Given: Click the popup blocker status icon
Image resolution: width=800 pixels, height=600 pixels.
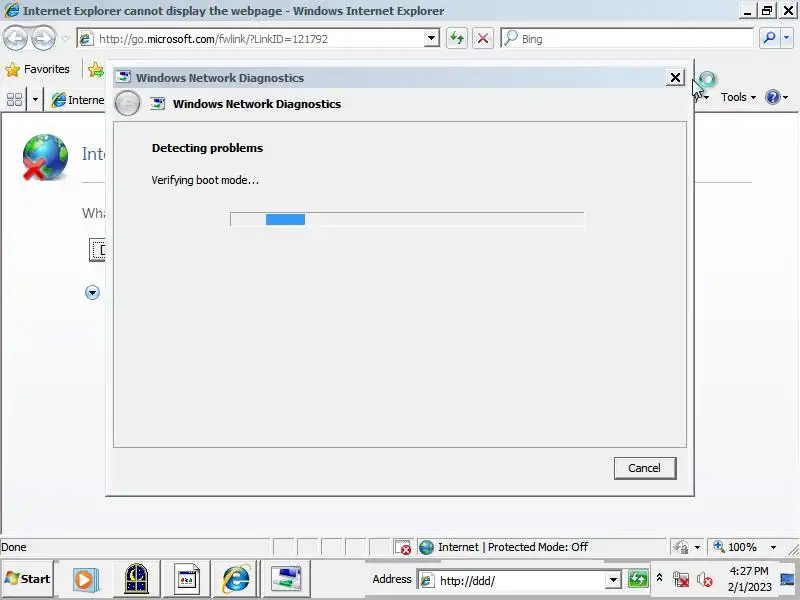Looking at the screenshot, I should 403,547.
